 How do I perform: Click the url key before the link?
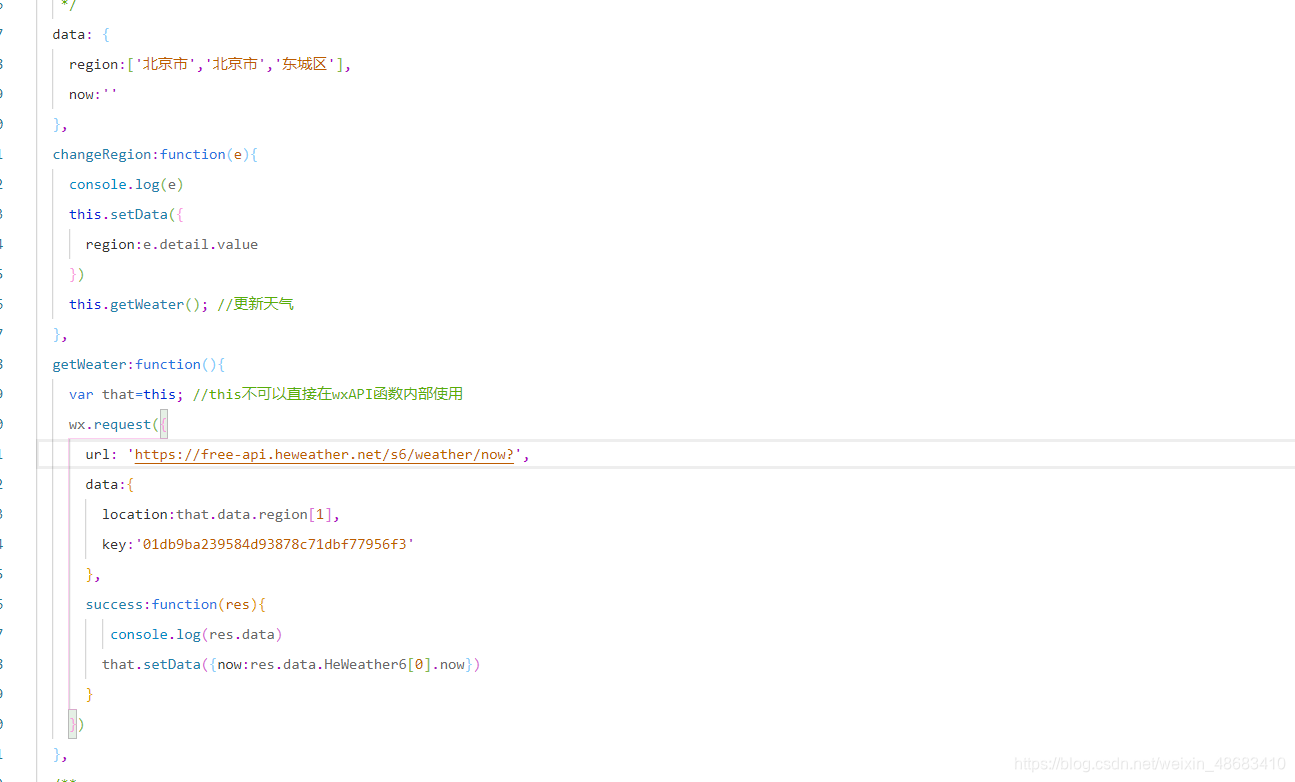pyautogui.click(x=98, y=454)
